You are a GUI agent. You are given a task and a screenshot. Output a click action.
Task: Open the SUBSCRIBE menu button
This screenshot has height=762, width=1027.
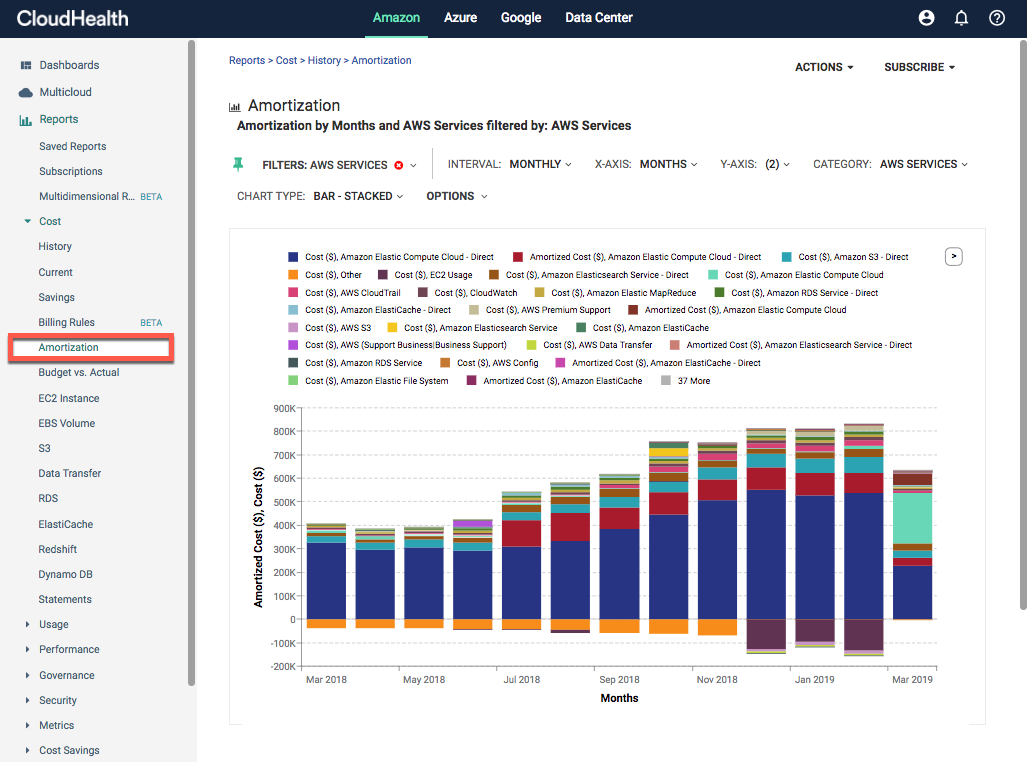click(919, 67)
